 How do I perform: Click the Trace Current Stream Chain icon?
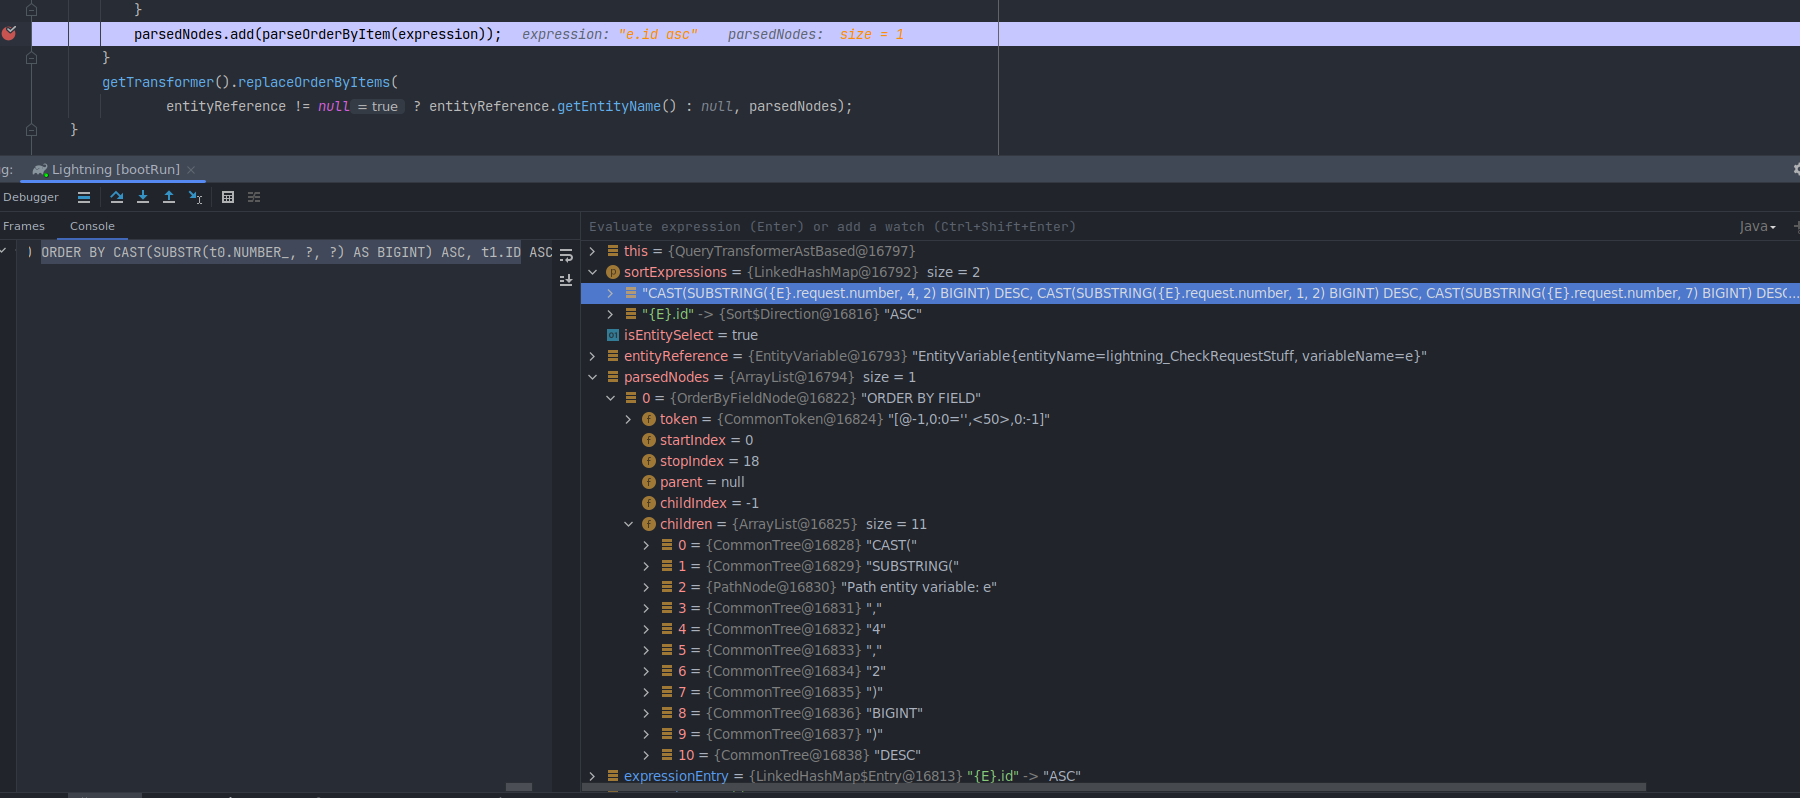(x=254, y=197)
